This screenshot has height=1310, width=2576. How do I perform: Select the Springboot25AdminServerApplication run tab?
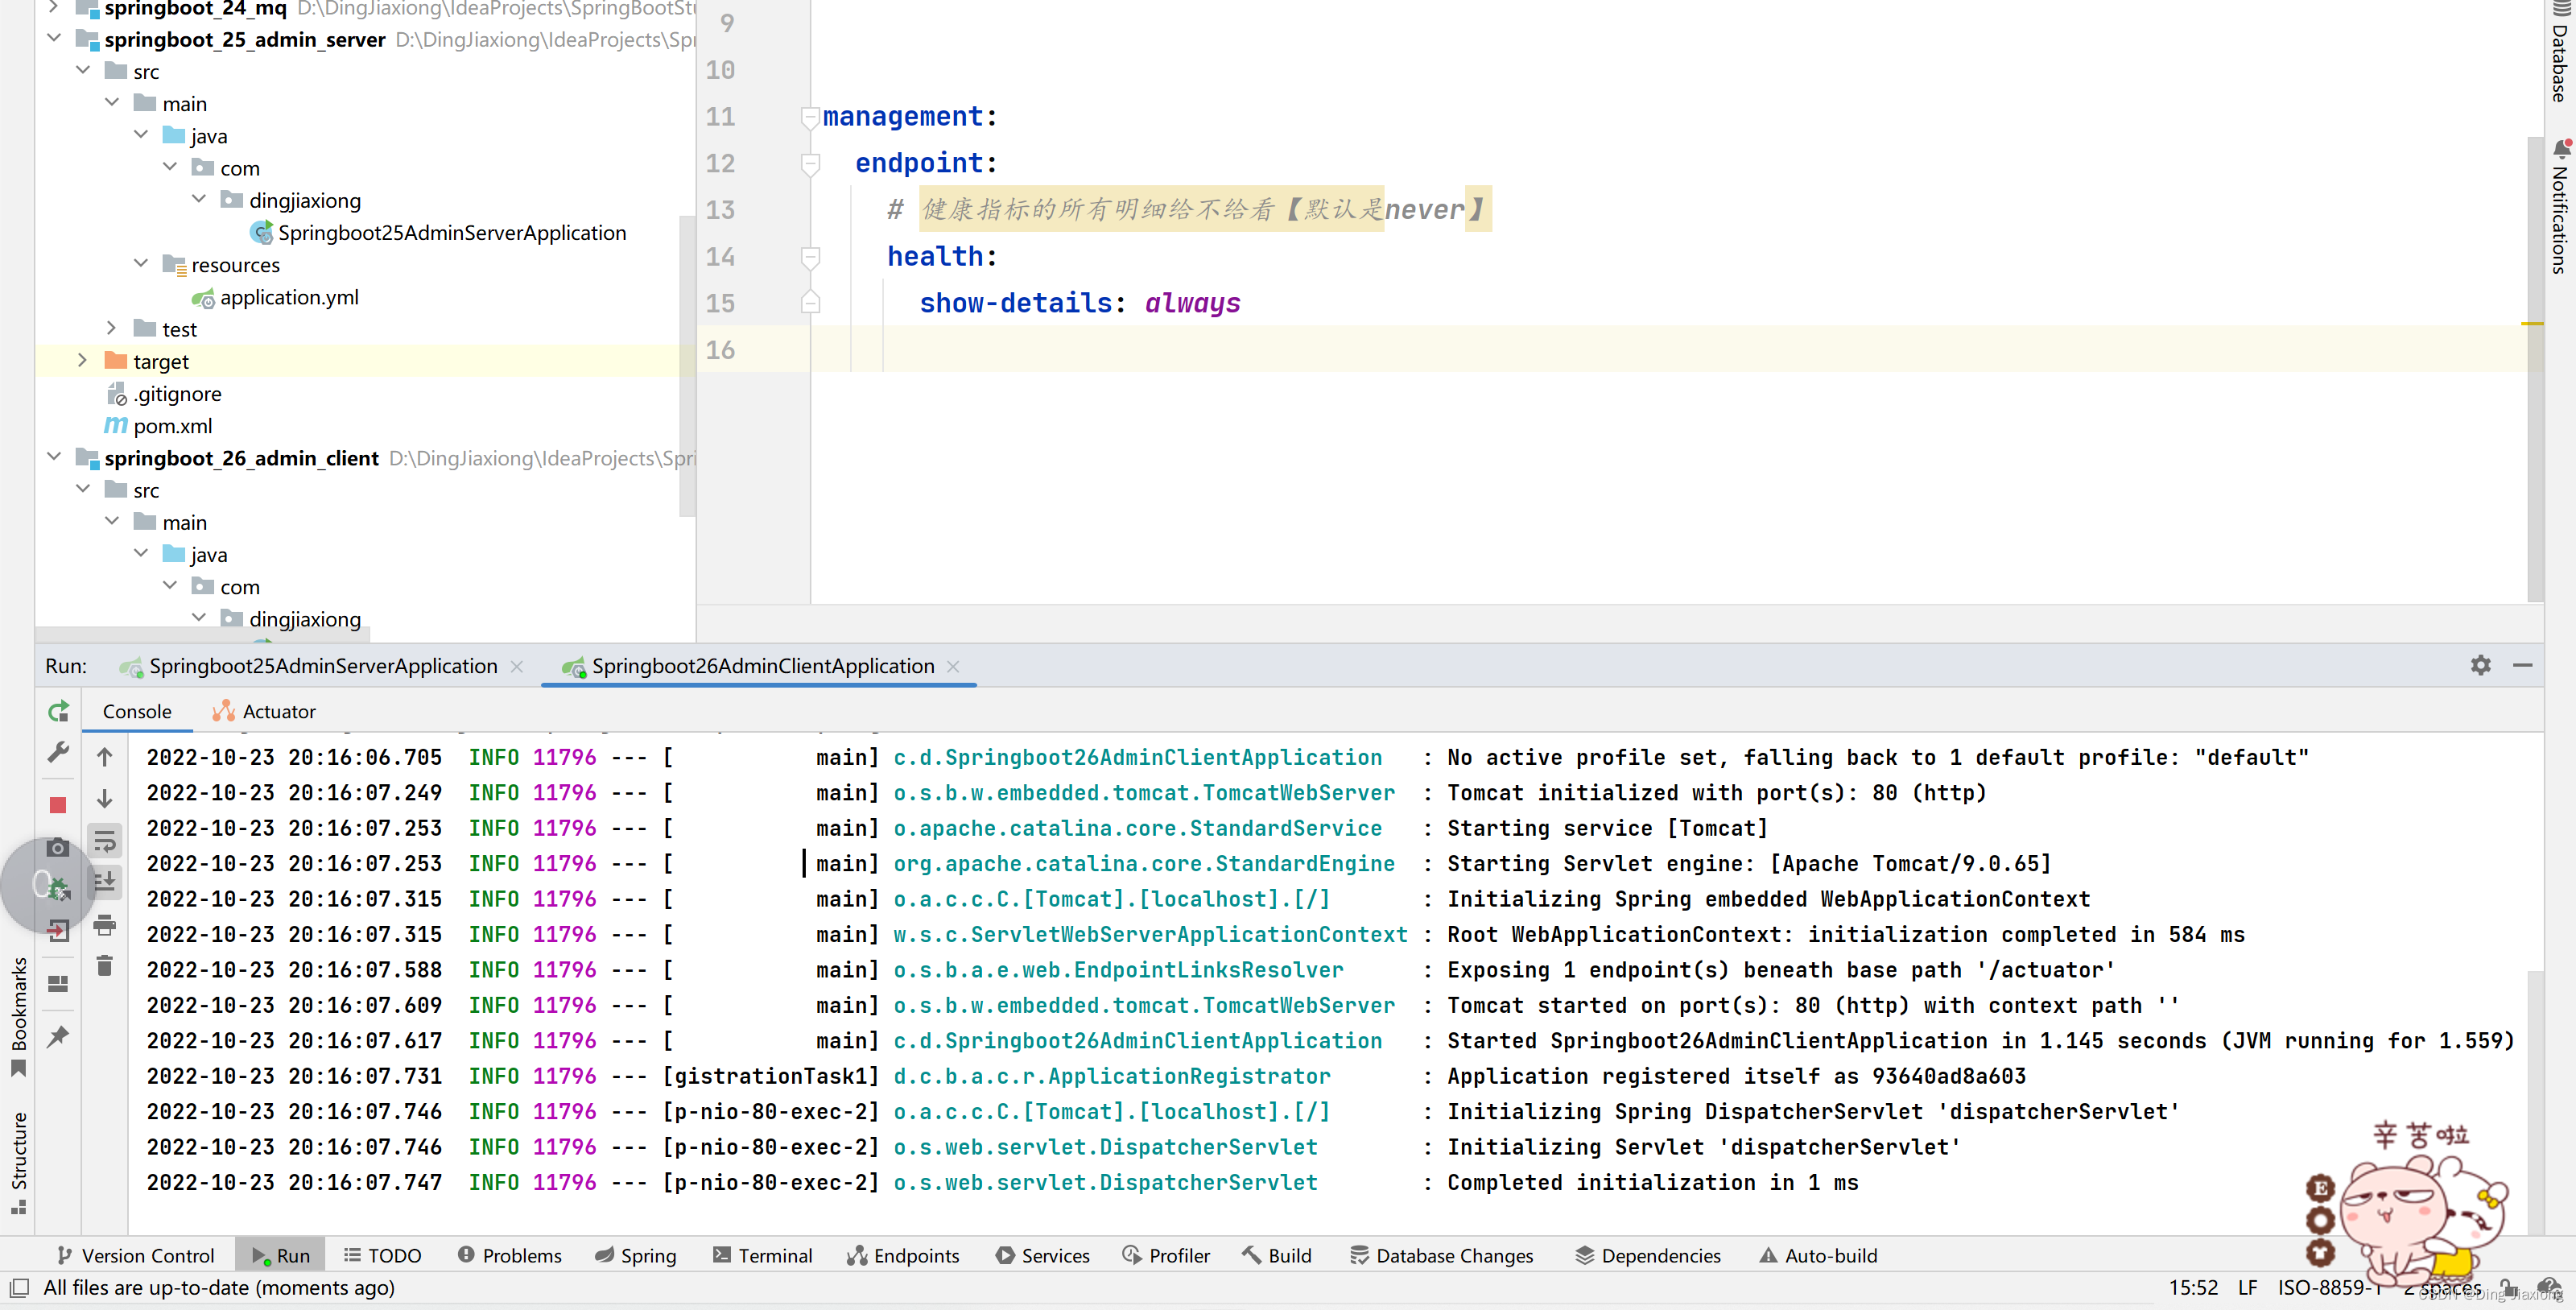(x=322, y=666)
